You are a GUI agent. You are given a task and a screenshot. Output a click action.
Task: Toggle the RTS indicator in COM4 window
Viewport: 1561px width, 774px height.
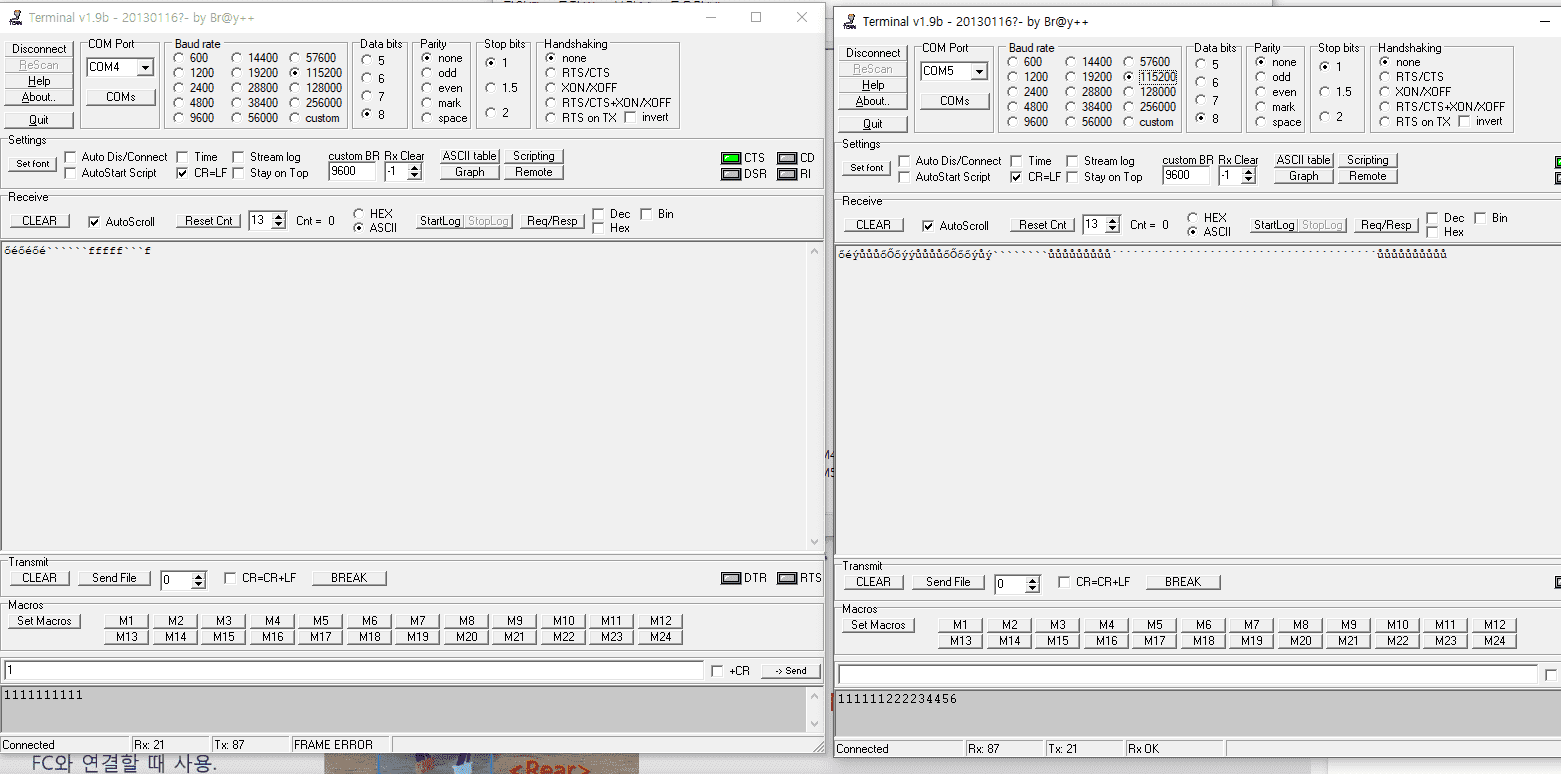pos(787,578)
